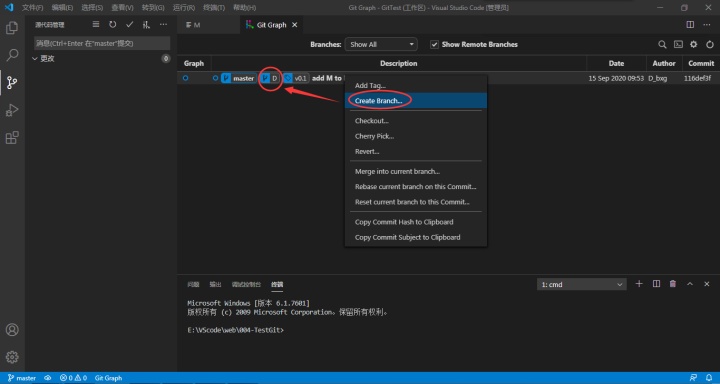Viewport: 720px width, 384px height.
Task: Switch to the 输出 output panel tab
Action: click(215, 284)
